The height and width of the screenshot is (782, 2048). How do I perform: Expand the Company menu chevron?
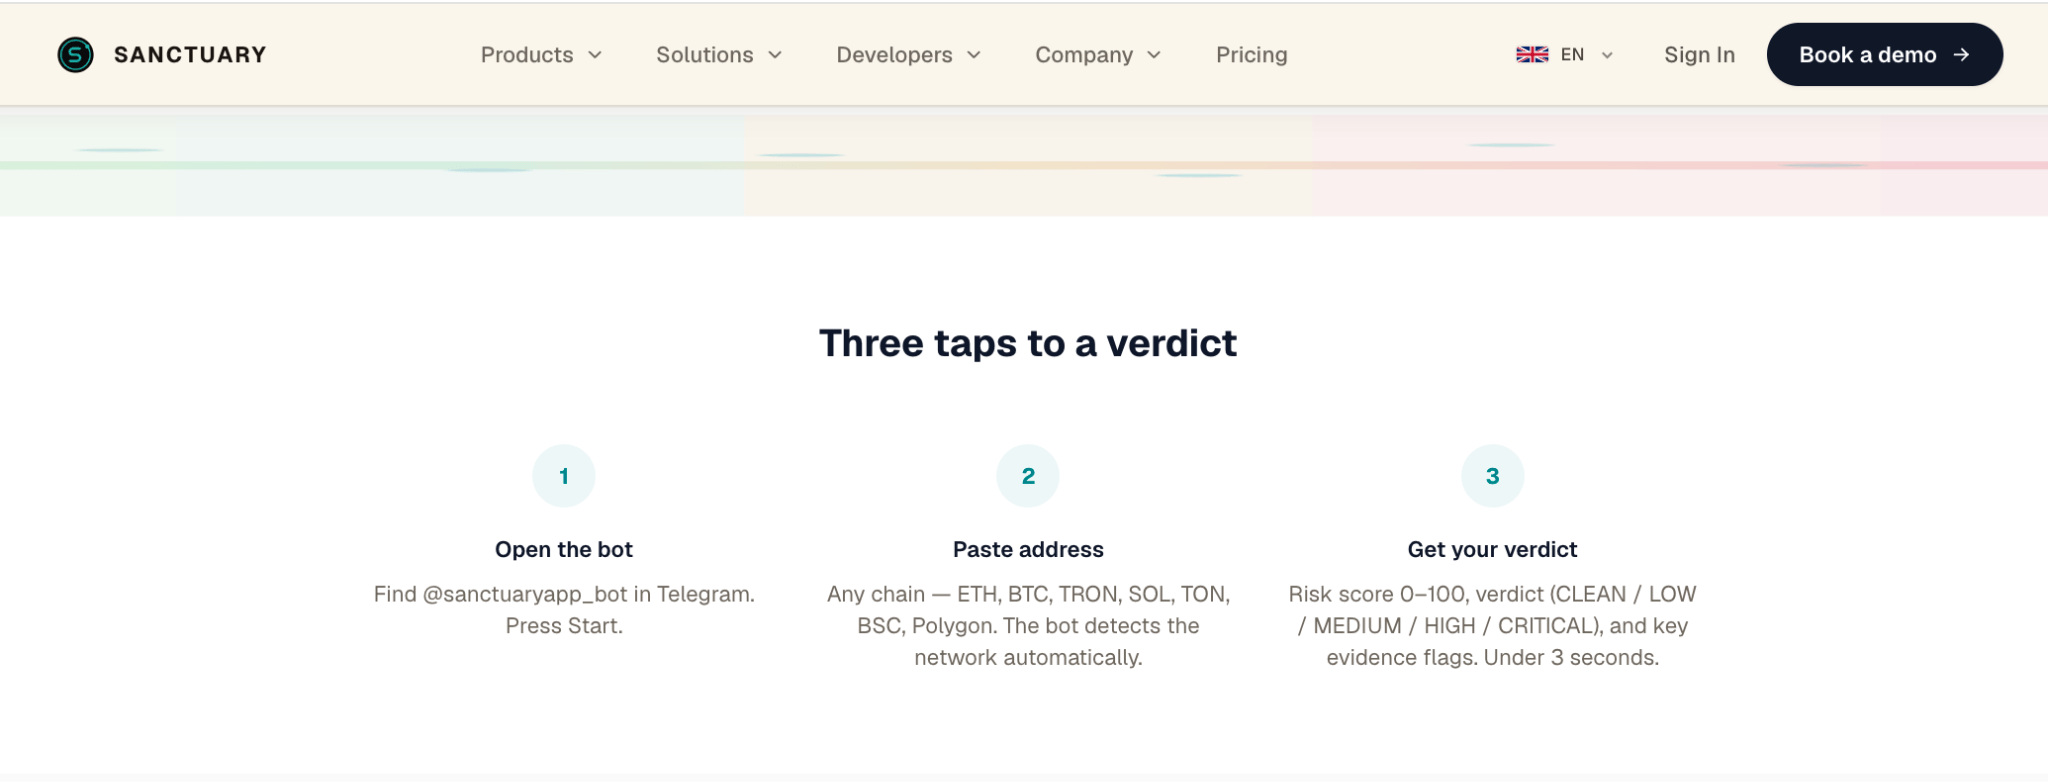click(1154, 55)
